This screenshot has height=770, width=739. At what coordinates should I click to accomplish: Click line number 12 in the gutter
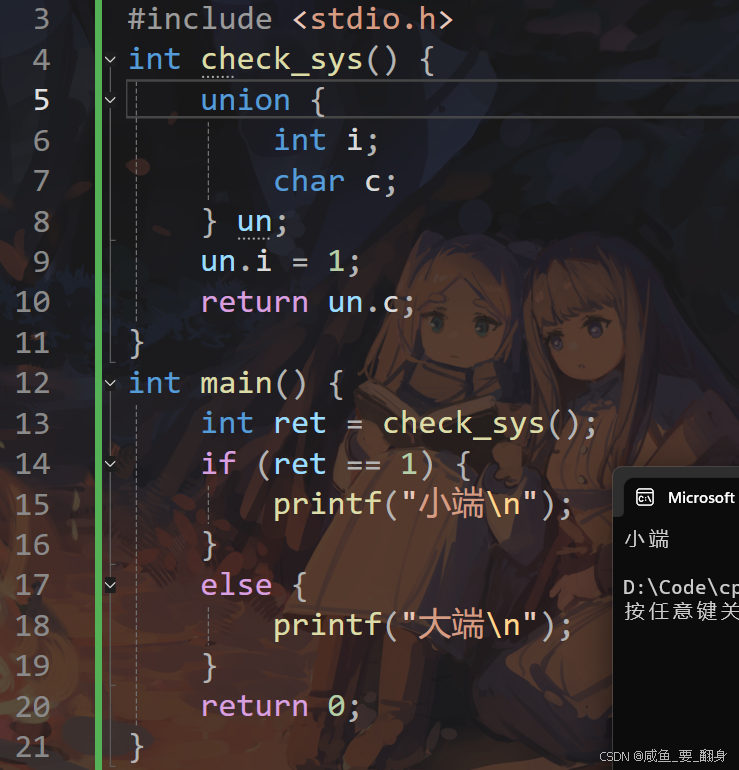click(33, 383)
